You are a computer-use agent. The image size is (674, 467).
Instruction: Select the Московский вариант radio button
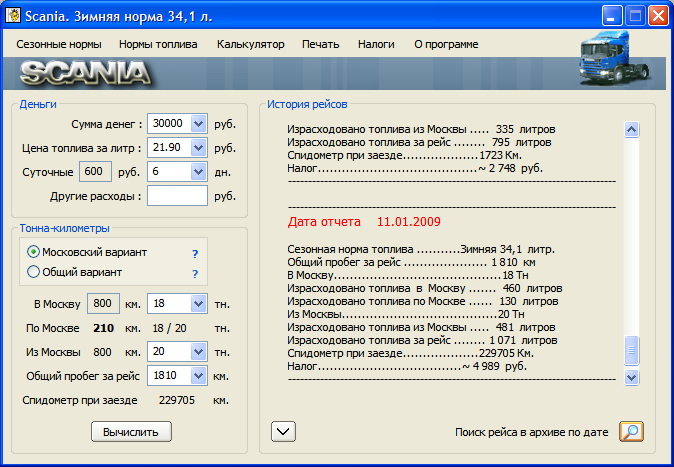(x=33, y=252)
